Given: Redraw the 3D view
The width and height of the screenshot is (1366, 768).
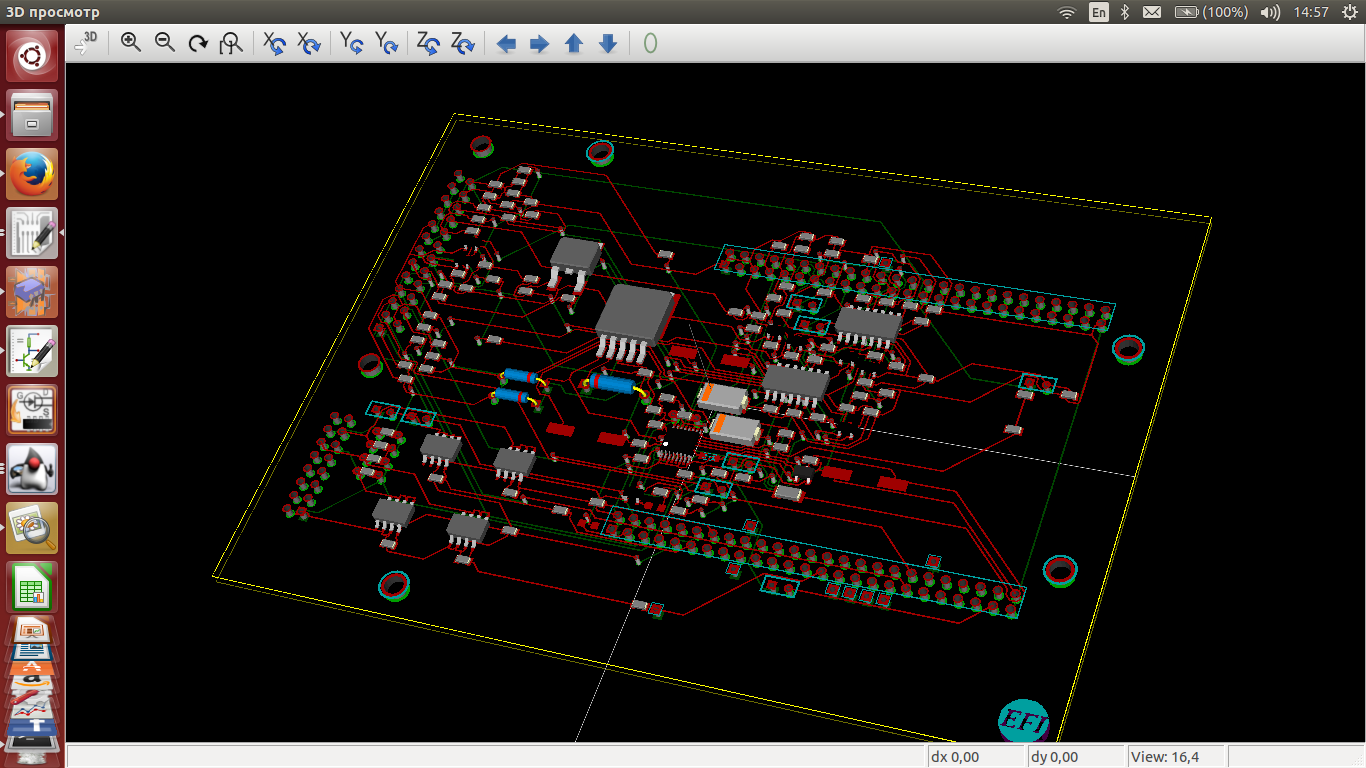Looking at the screenshot, I should pos(198,43).
